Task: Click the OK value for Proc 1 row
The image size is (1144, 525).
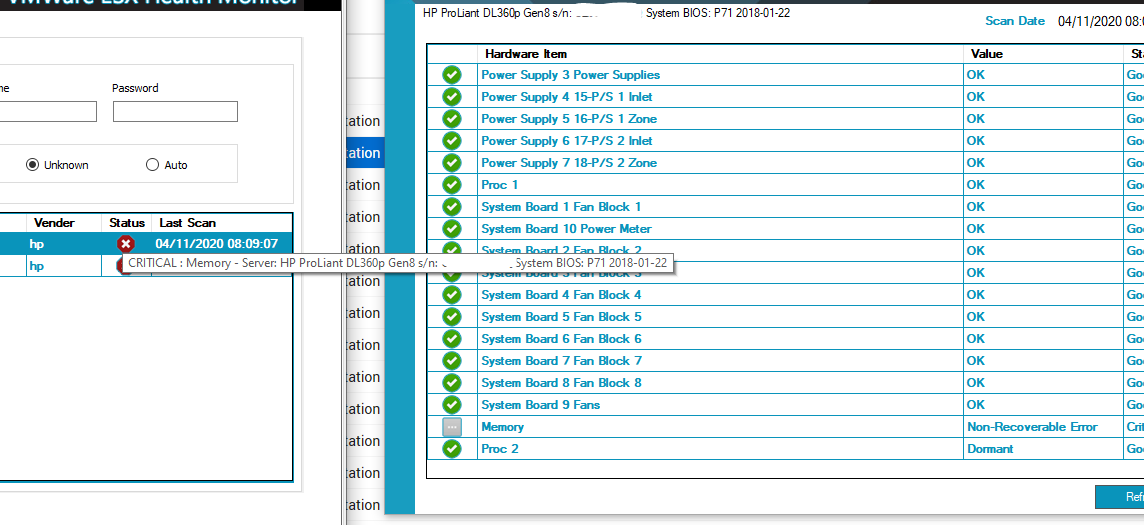Action: click(976, 184)
